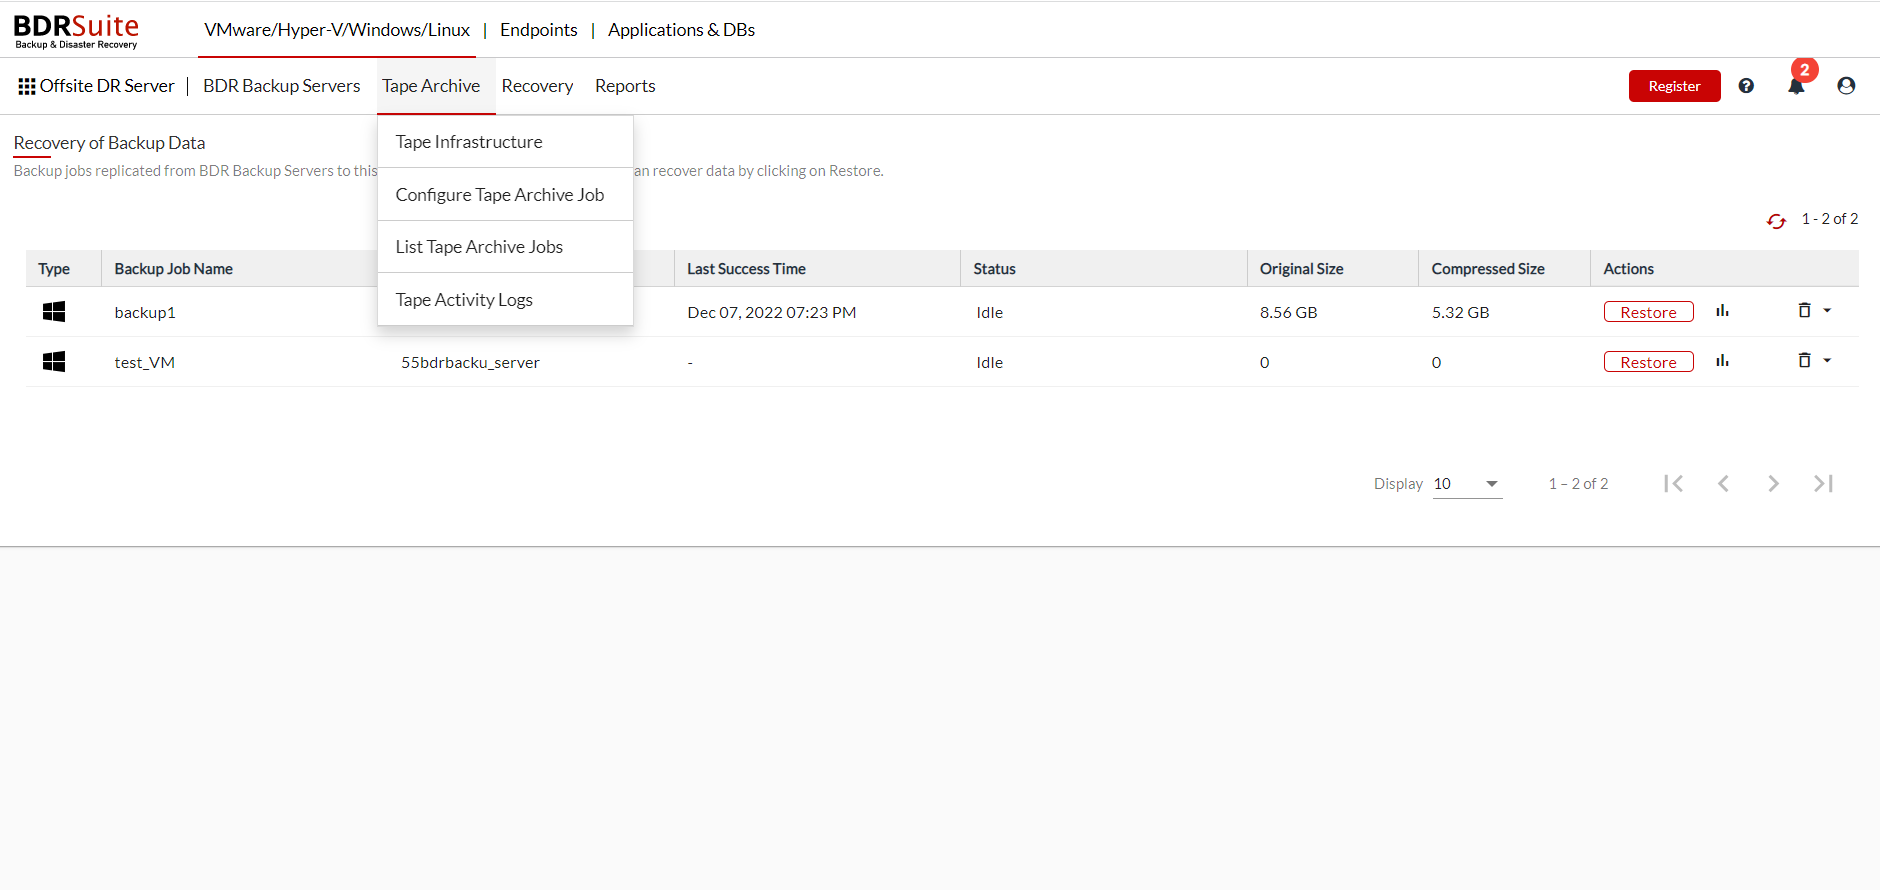Screen dimensions: 1880x890
Task: Click the Windows type icon for backup1
Action: pos(54,312)
